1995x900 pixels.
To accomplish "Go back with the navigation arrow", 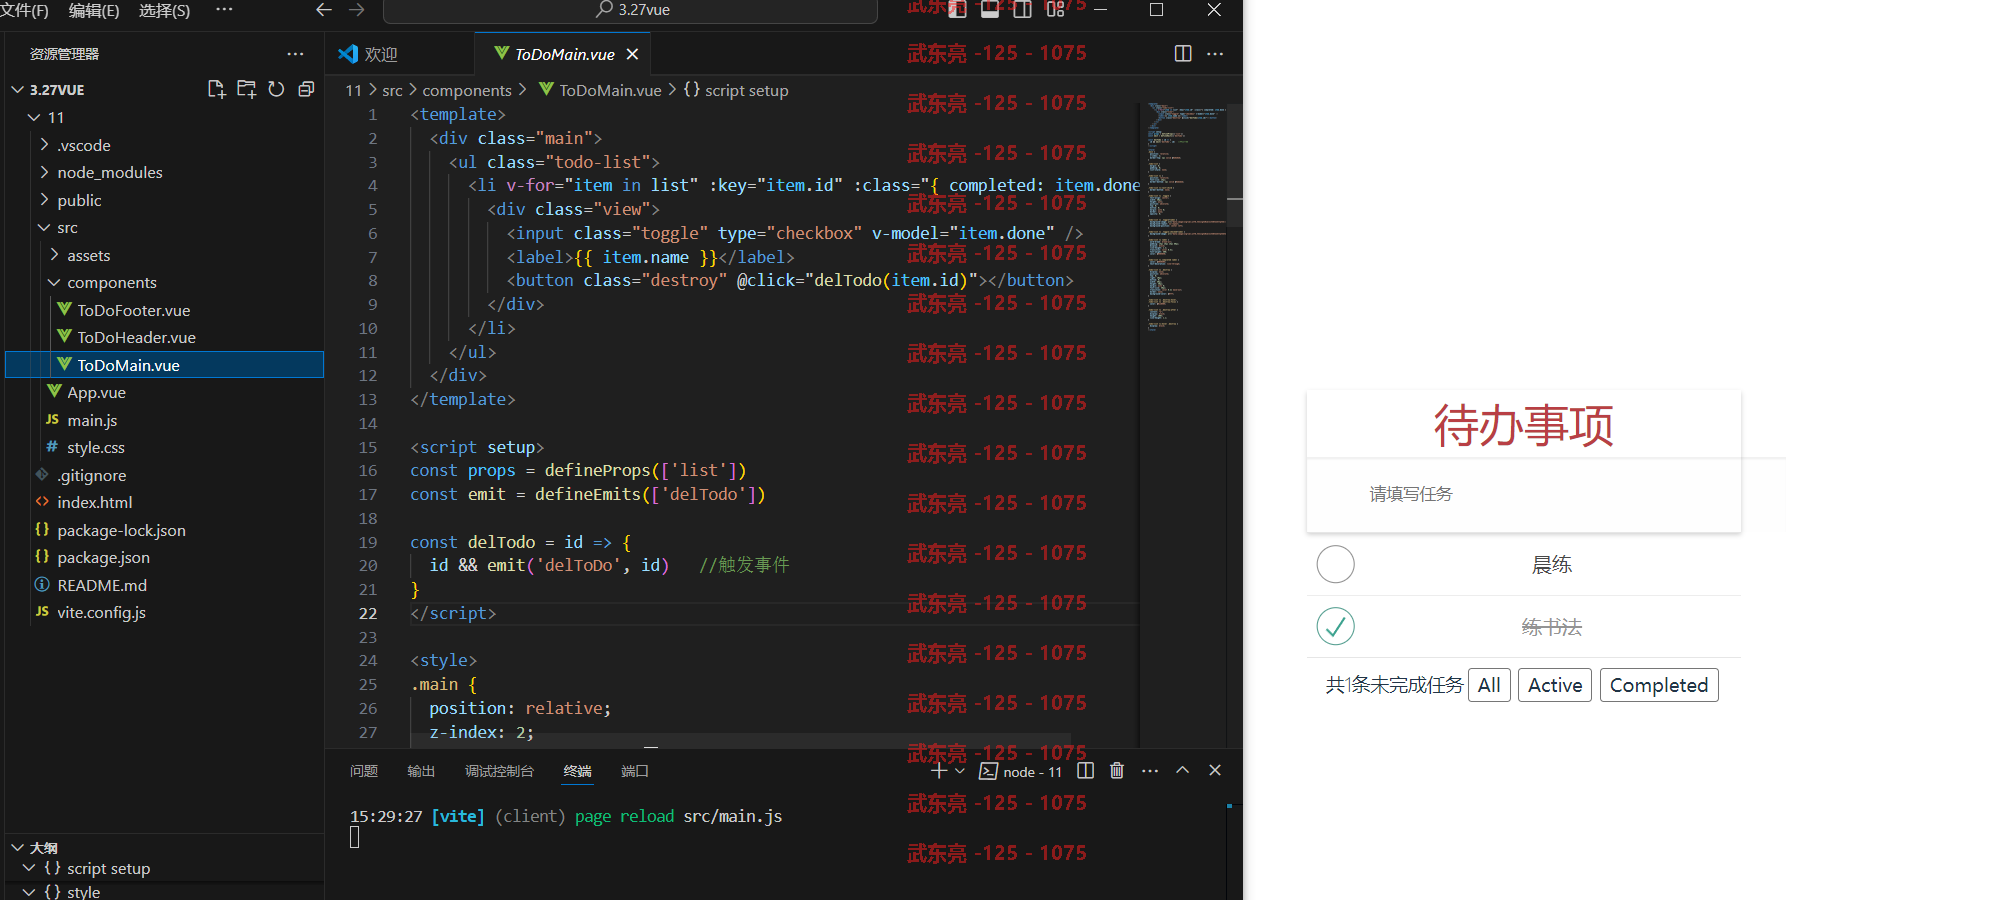I will tap(324, 10).
